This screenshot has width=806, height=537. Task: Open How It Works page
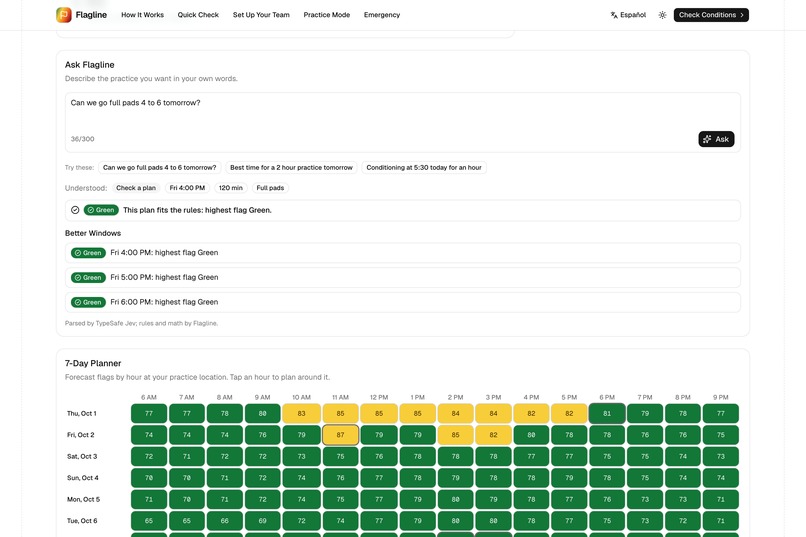[142, 15]
